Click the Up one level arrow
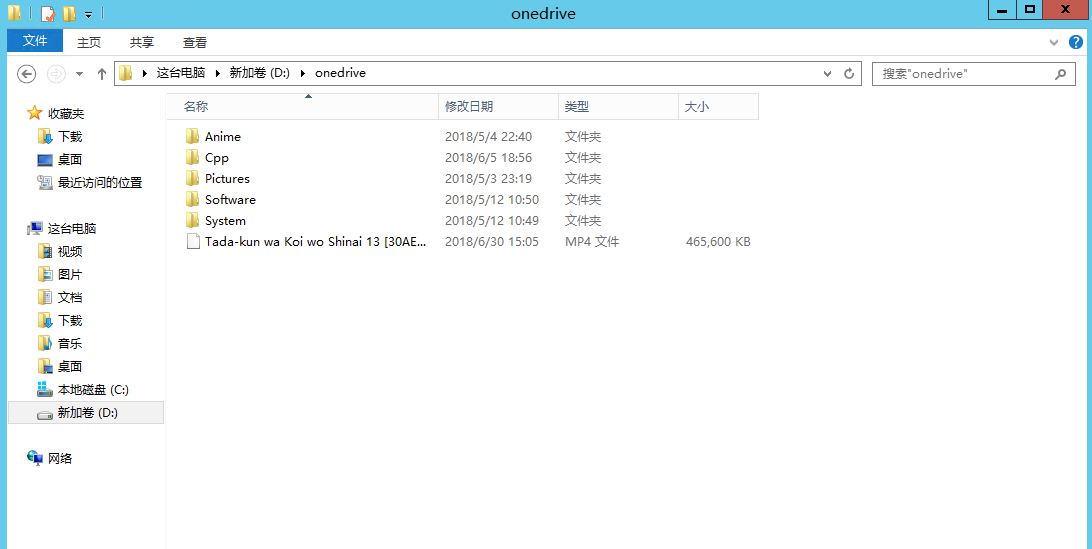Image resolution: width=1092 pixels, height=549 pixels. point(101,74)
